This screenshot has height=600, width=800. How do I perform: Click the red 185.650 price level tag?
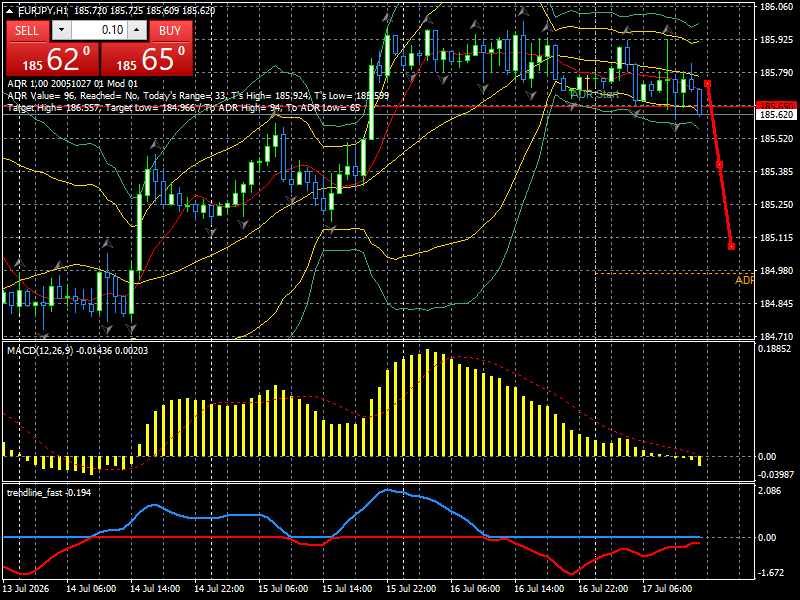pos(776,106)
